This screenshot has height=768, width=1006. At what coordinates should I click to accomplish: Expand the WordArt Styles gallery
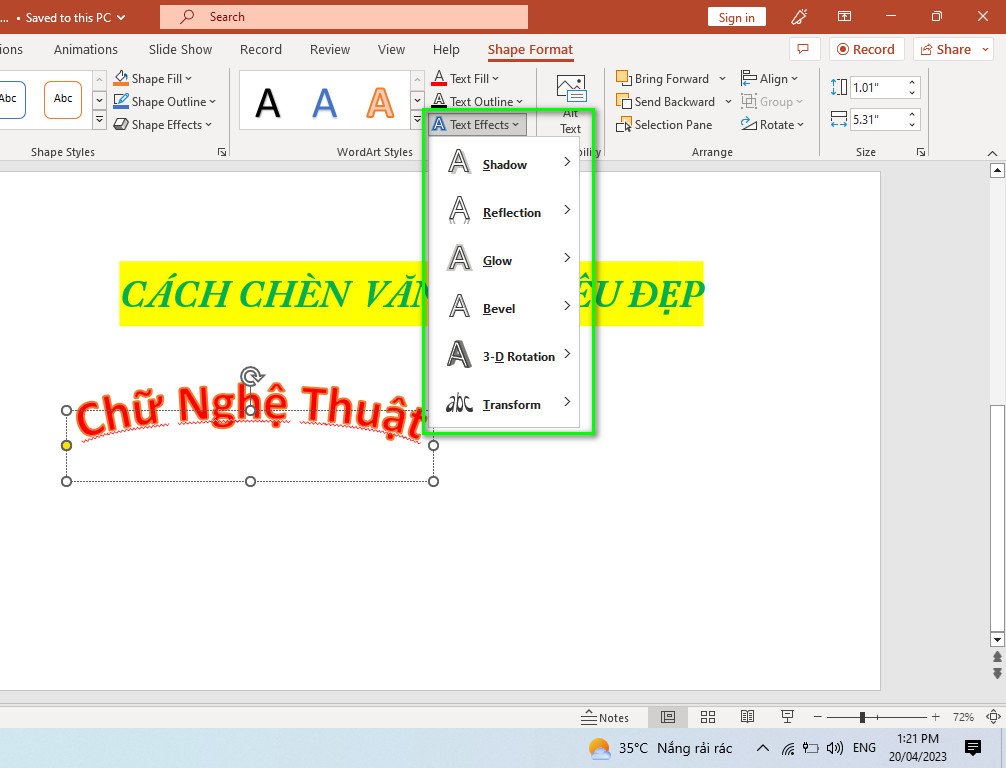[x=417, y=121]
